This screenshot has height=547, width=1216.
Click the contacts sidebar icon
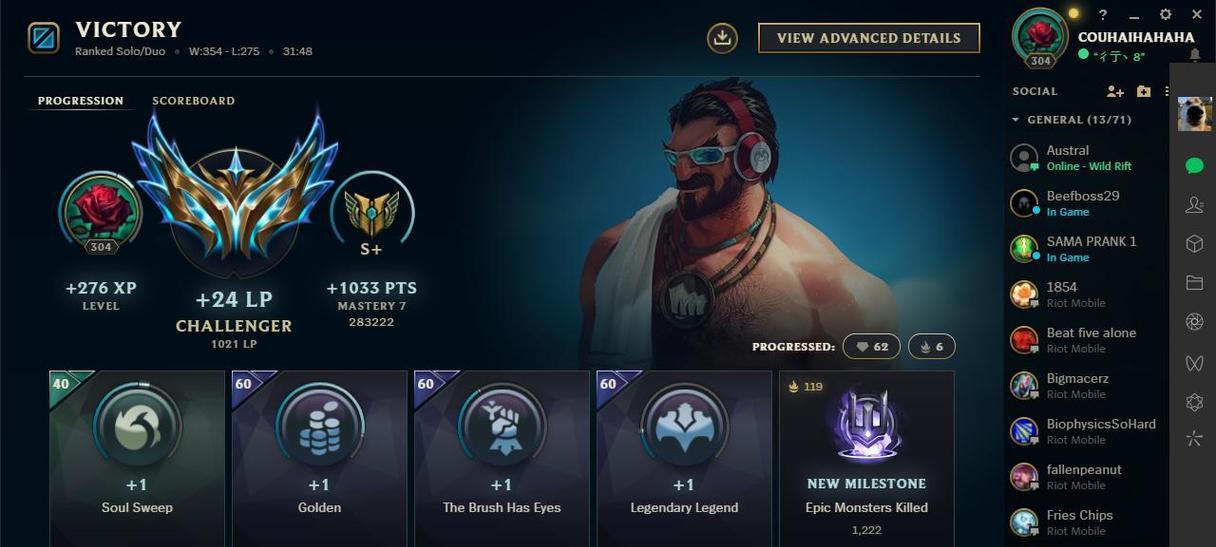(1194, 204)
